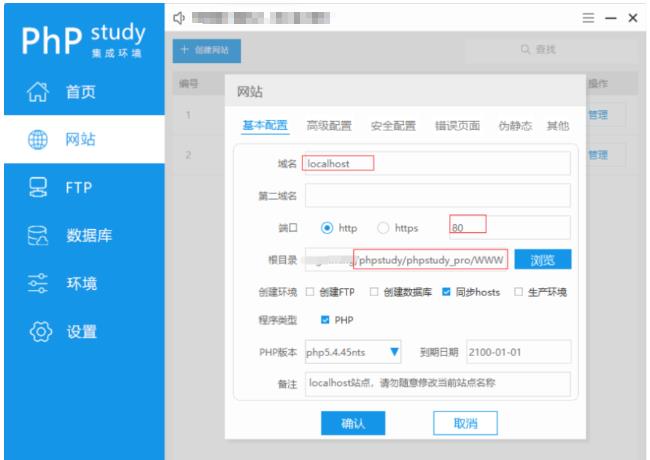650x460 pixels.
Task: Open the 安全配置 tab
Action: (x=393, y=125)
